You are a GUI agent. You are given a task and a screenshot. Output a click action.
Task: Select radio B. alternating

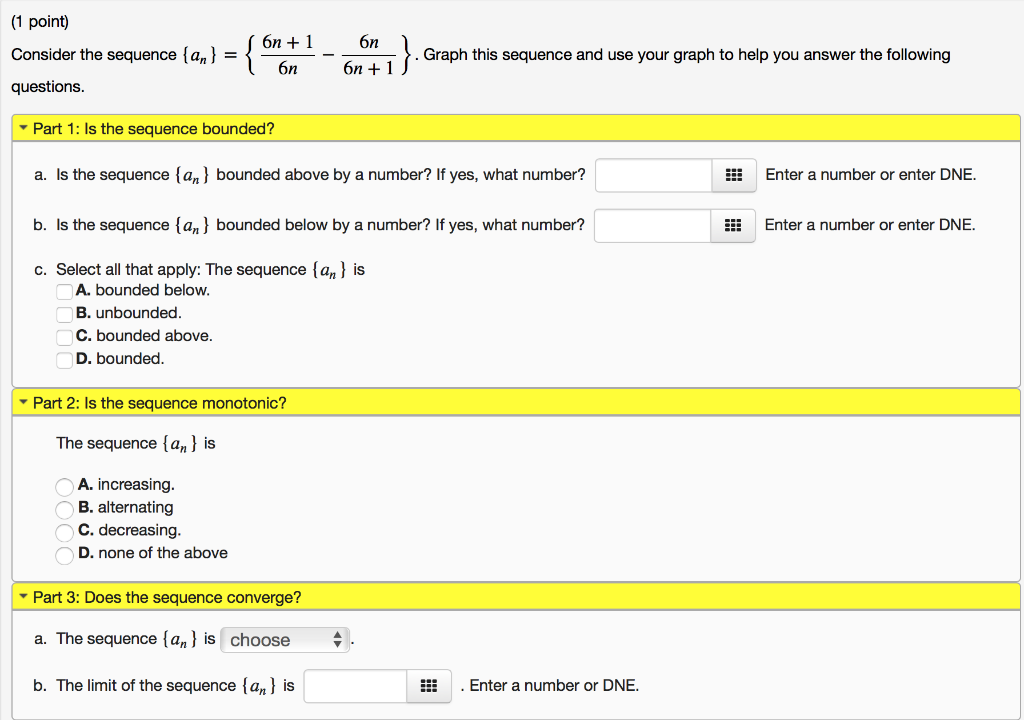point(64,510)
